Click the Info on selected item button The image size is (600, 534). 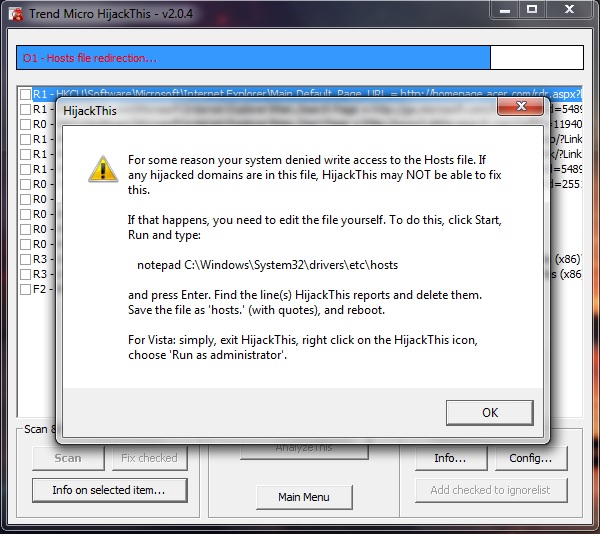[x=110, y=490]
